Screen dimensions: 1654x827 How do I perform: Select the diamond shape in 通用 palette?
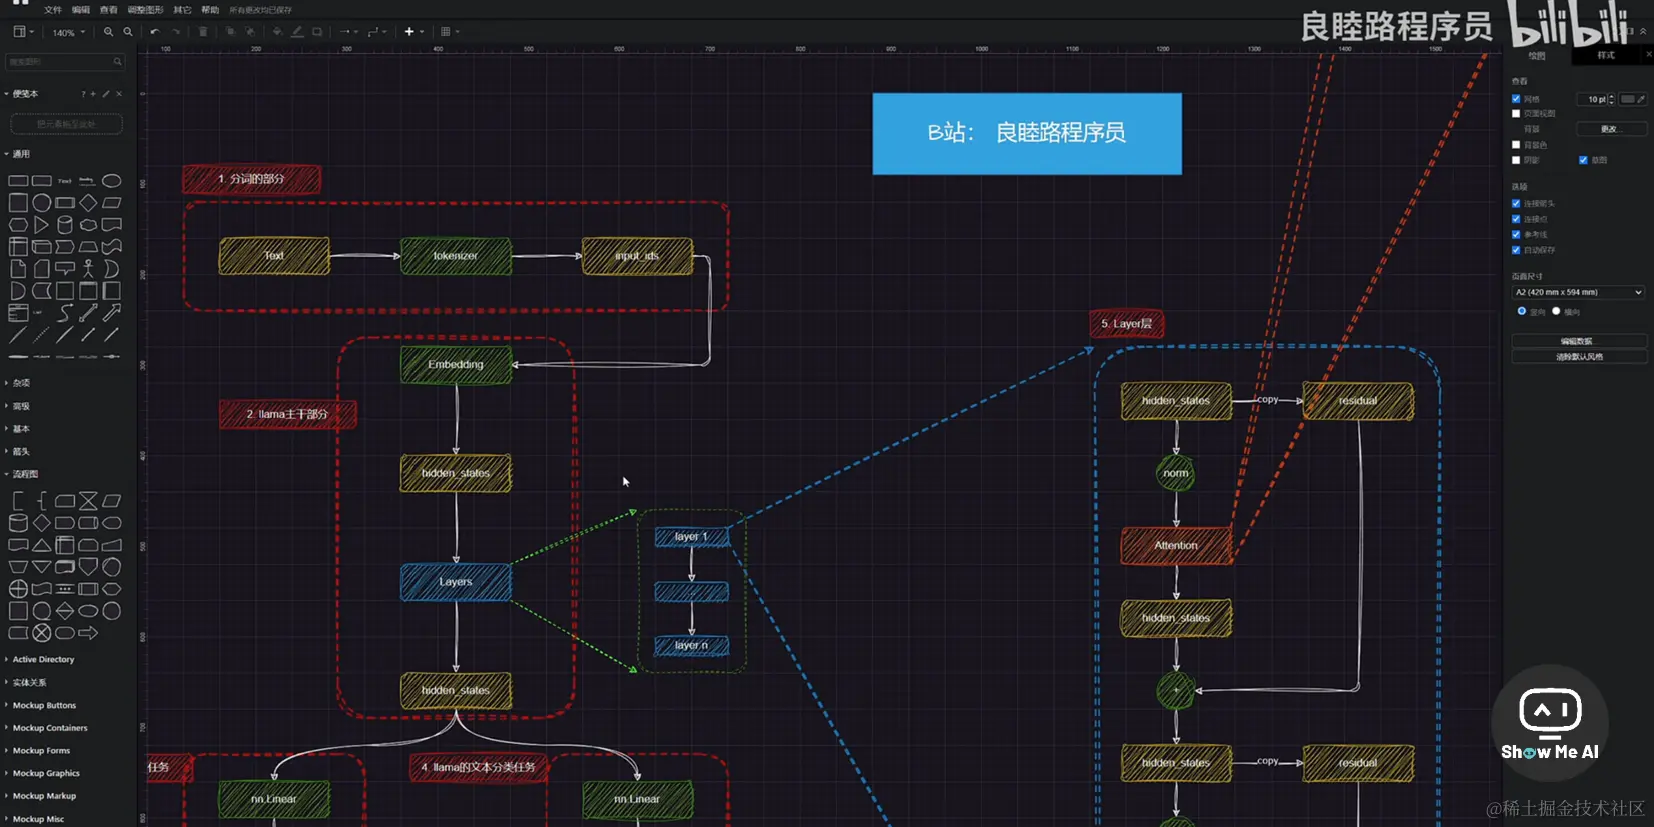pyautogui.click(x=88, y=203)
